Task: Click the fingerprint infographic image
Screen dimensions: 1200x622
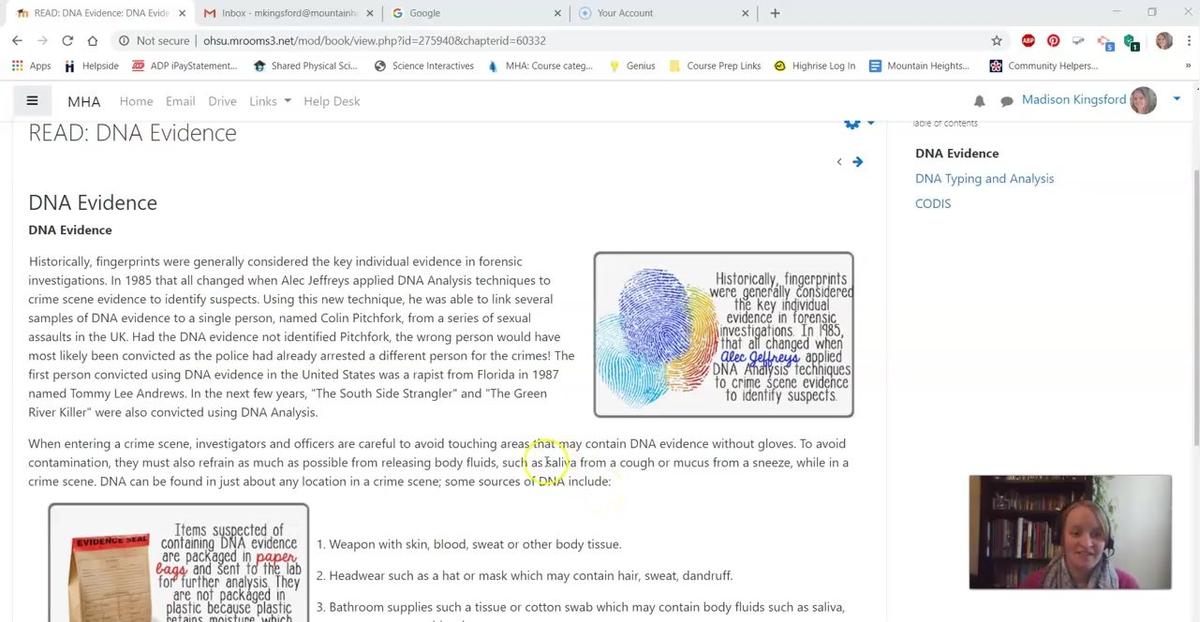Action: [724, 334]
